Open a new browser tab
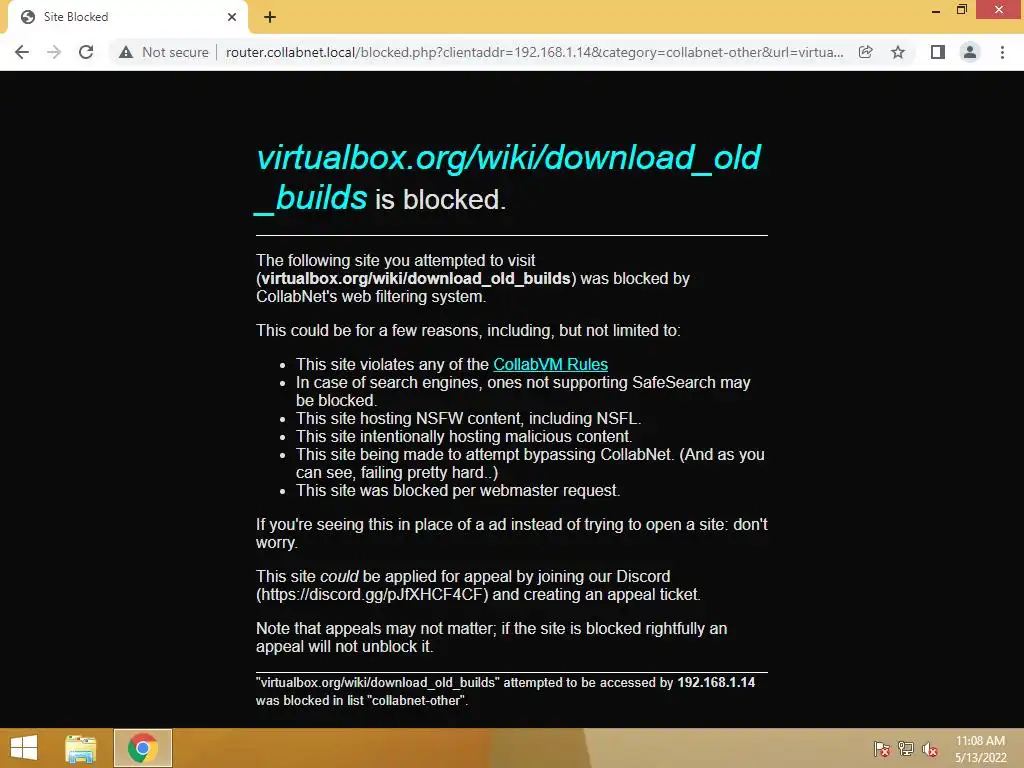1024x768 pixels. (x=270, y=17)
